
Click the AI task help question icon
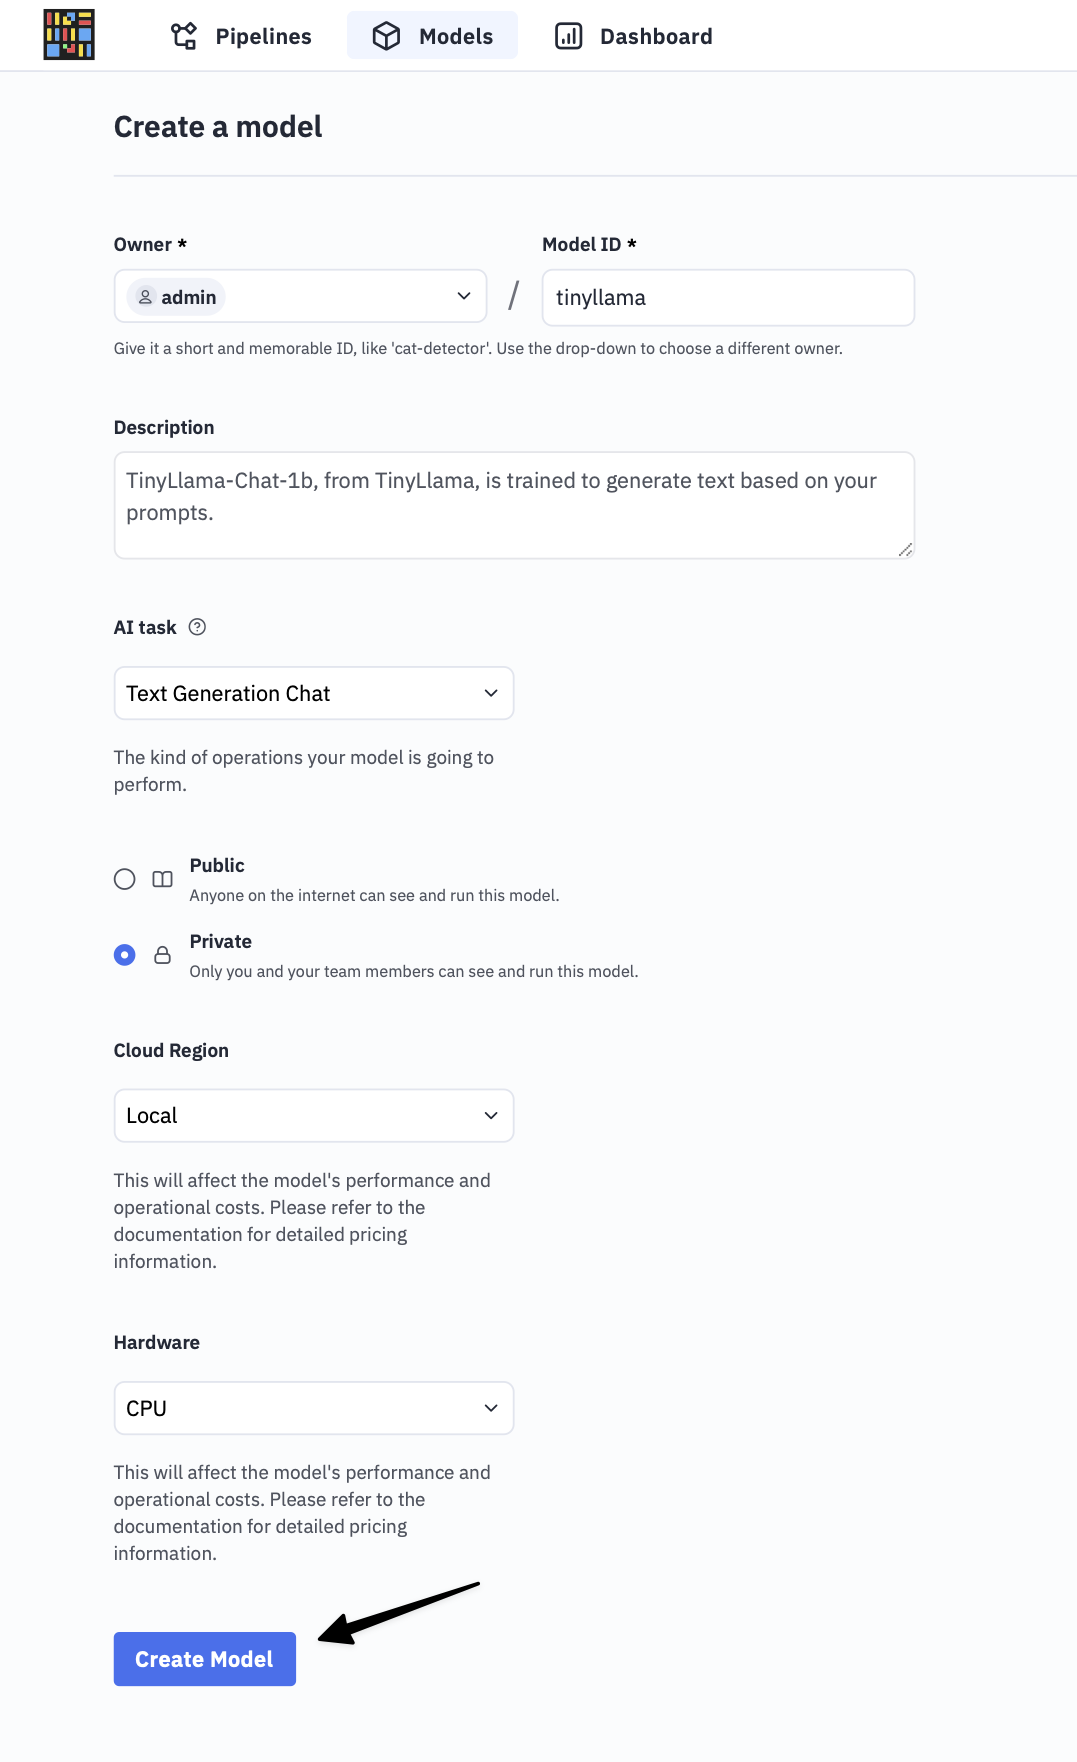coord(197,627)
